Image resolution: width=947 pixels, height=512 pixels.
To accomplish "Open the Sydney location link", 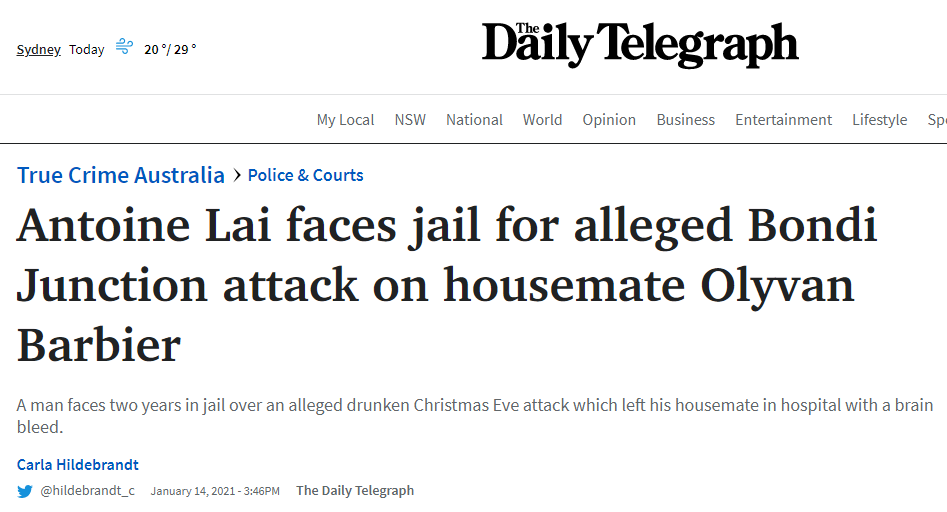I will pos(39,50).
